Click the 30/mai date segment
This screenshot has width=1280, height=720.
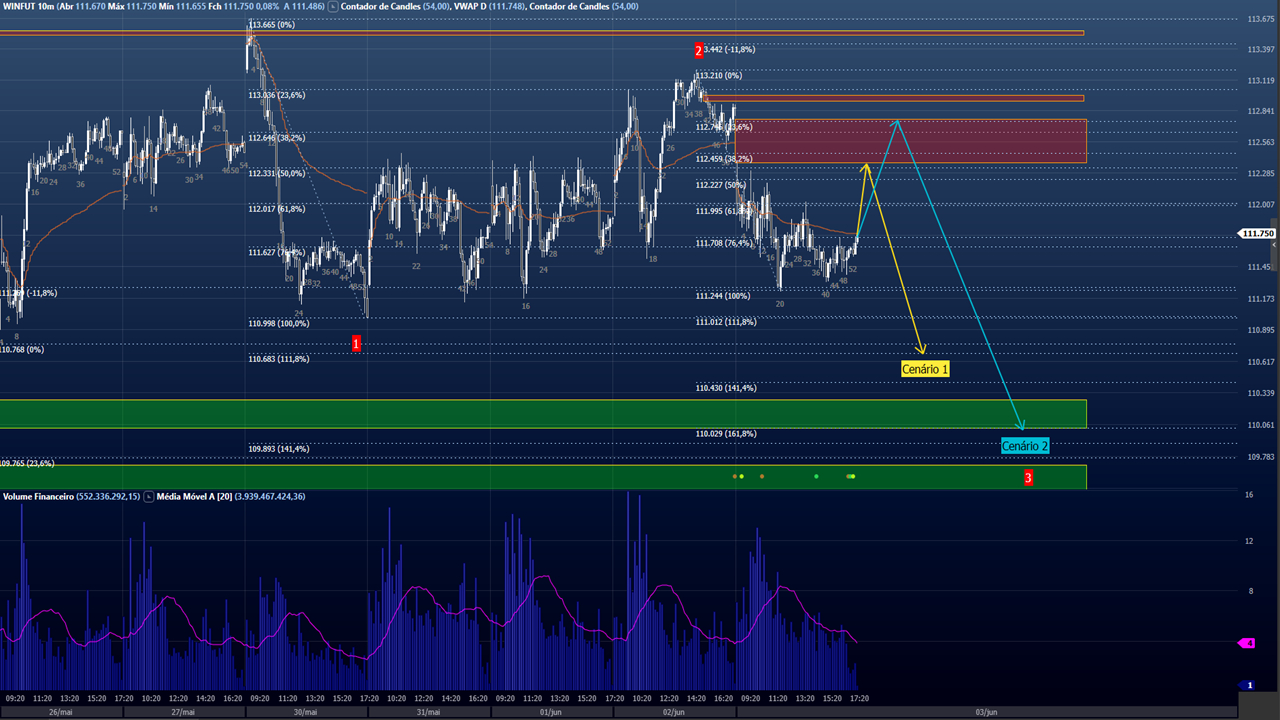tap(306, 712)
